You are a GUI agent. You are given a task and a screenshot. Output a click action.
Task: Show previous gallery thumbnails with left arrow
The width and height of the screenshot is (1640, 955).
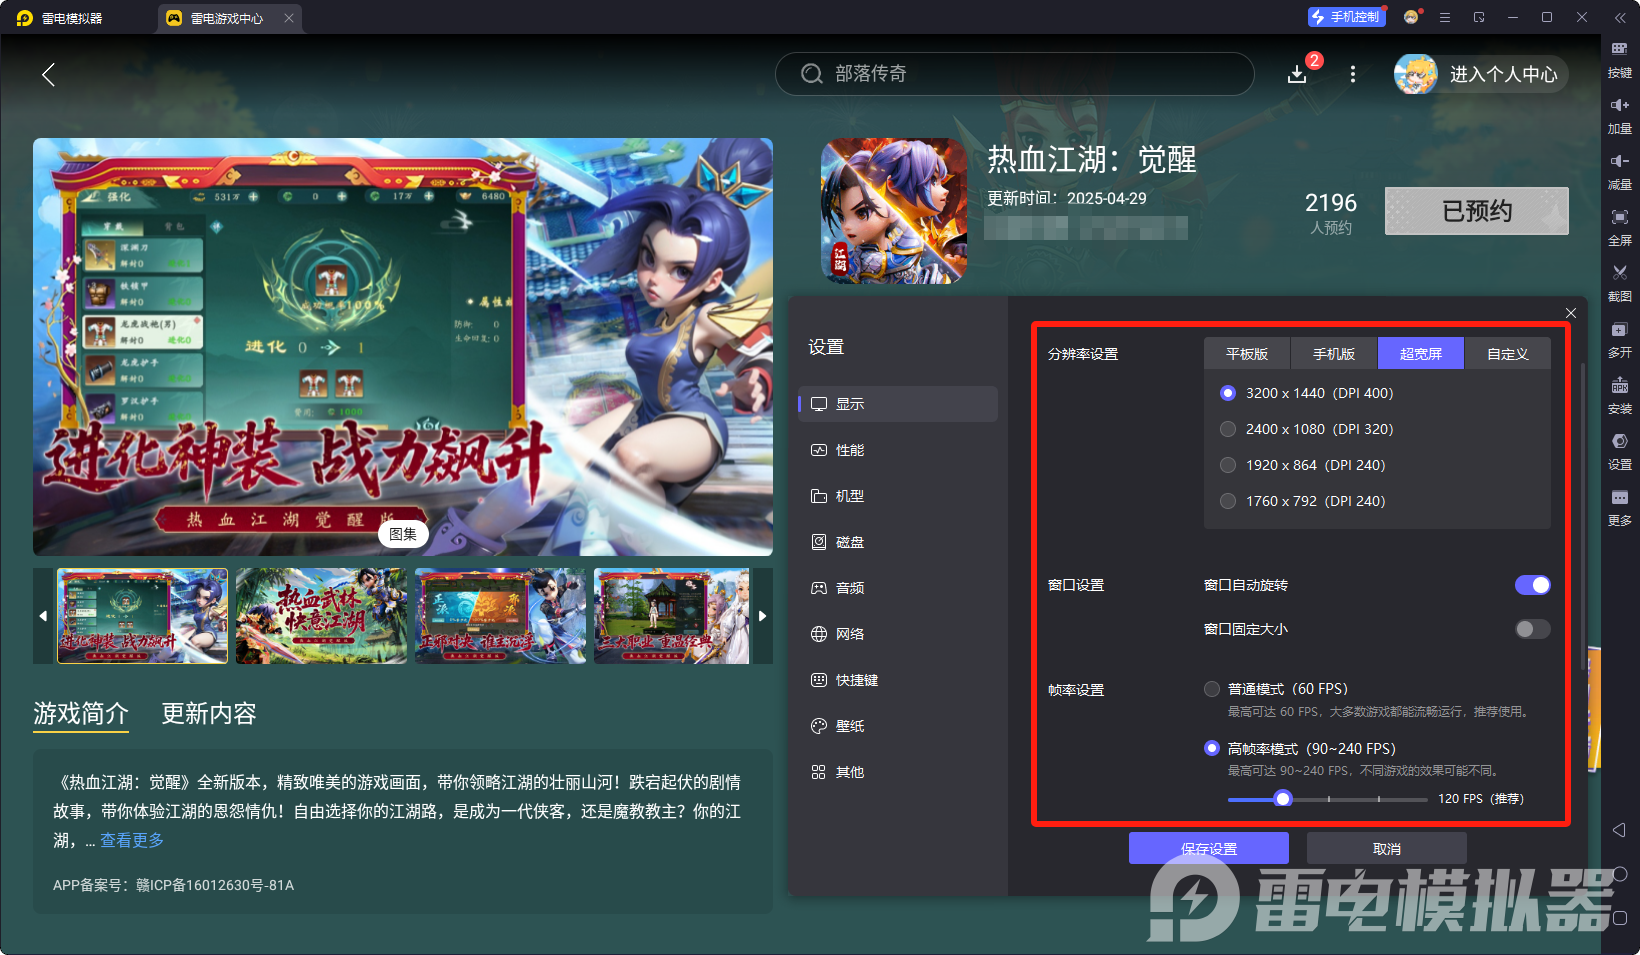pos(43,616)
